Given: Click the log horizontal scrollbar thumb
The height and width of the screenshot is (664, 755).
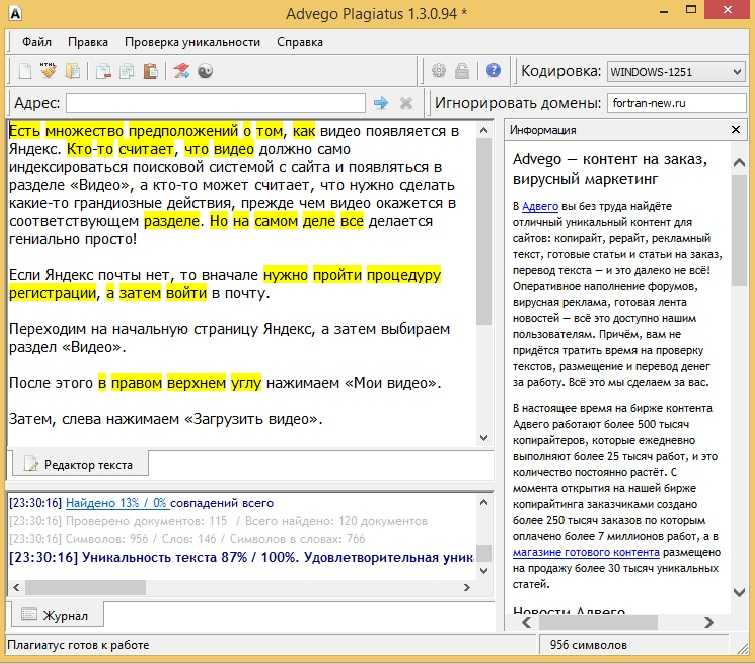Looking at the screenshot, I should [x=85, y=587].
